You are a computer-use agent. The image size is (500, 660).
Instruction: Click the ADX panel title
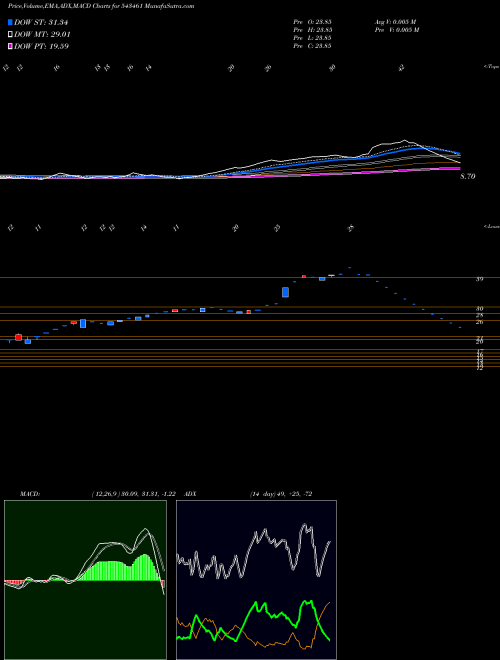tap(191, 494)
